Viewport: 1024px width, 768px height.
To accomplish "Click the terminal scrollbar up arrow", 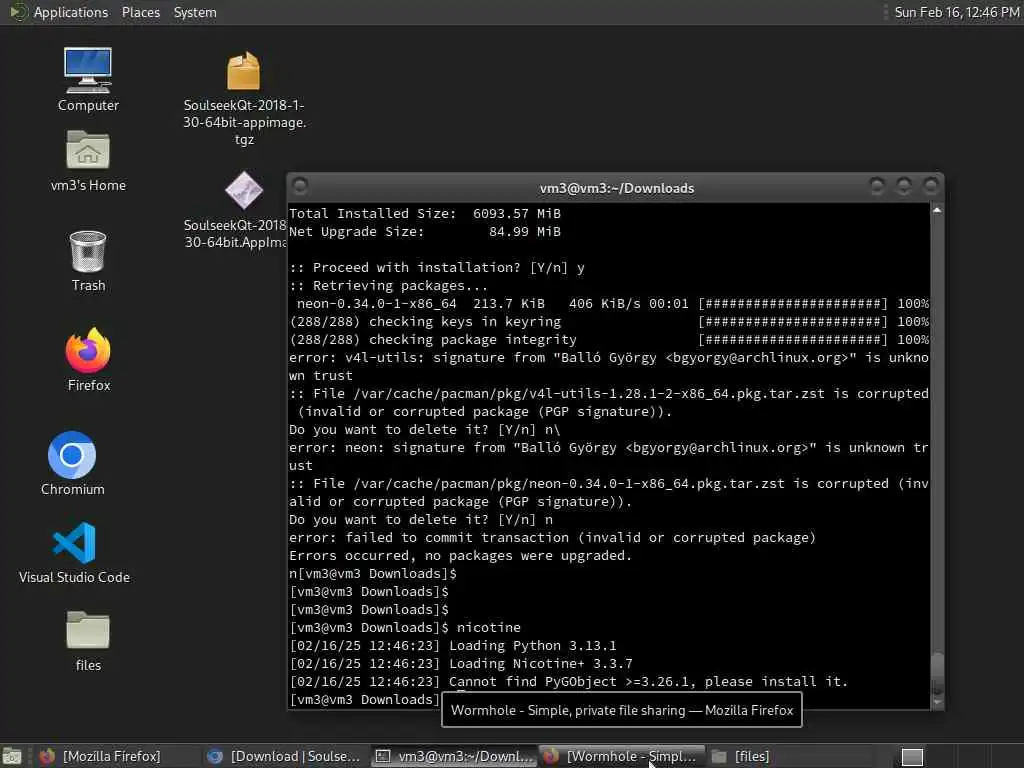I will tap(937, 210).
